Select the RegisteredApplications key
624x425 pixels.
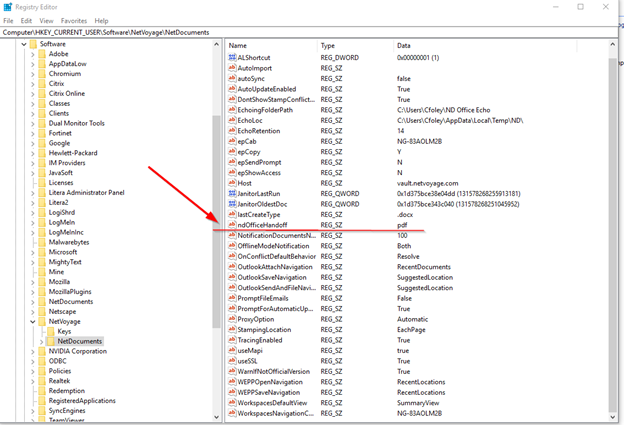coord(82,401)
